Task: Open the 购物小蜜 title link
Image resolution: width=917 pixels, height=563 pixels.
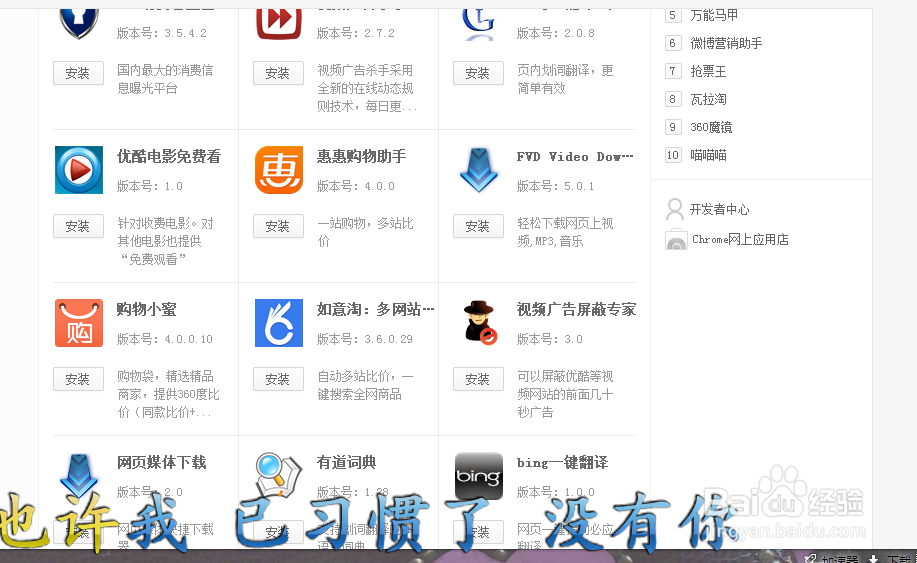Action: tap(147, 310)
